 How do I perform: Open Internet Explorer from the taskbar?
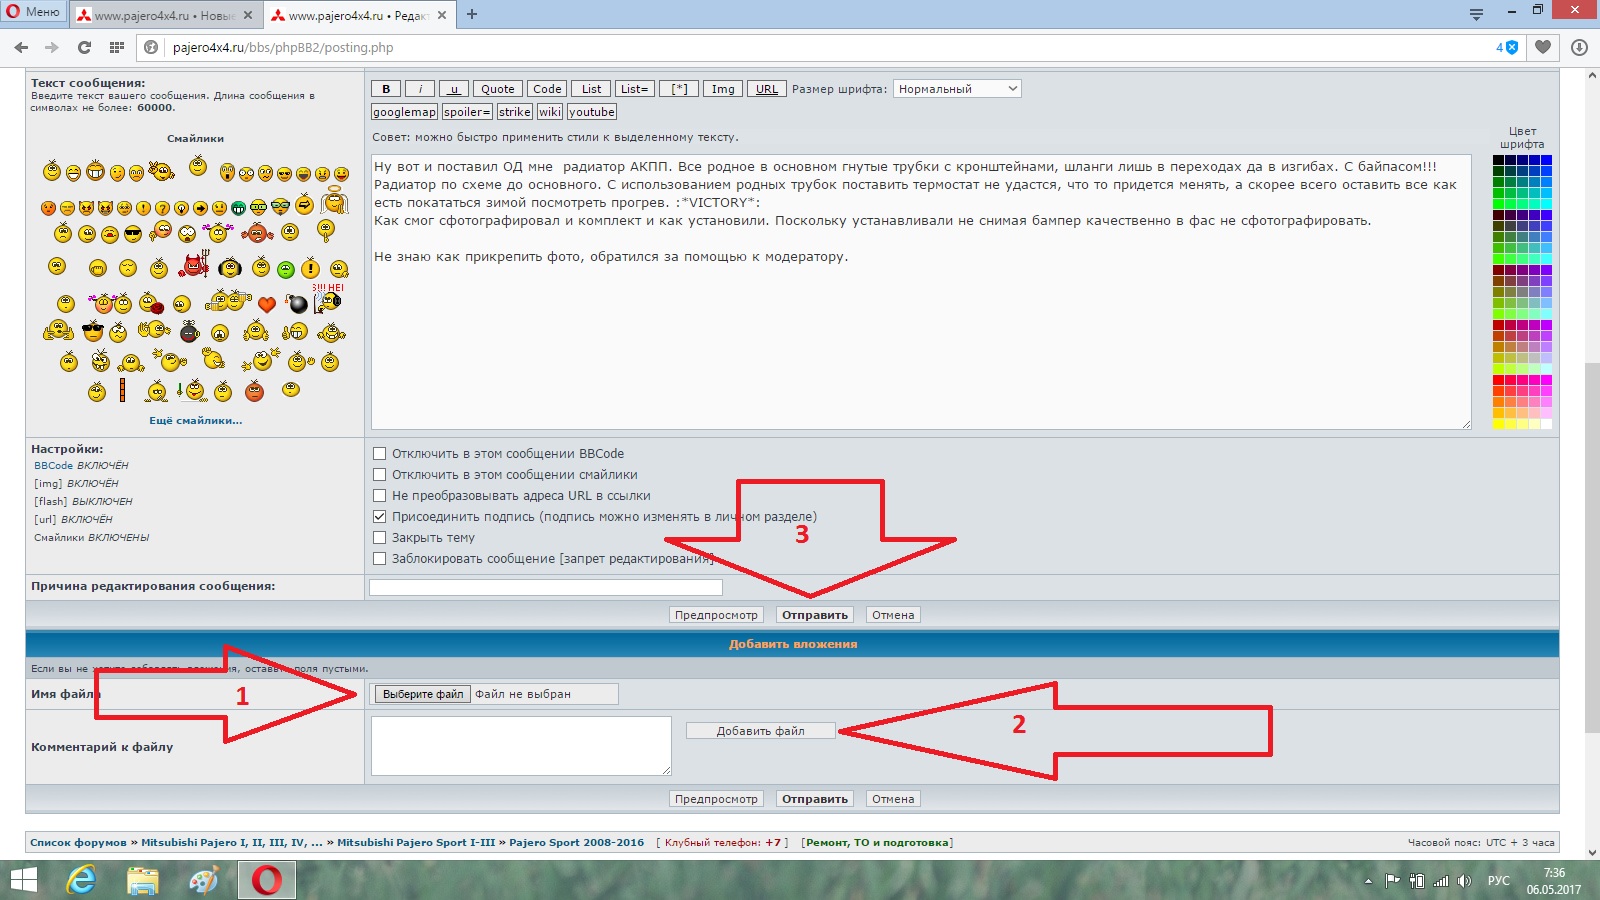pos(81,880)
